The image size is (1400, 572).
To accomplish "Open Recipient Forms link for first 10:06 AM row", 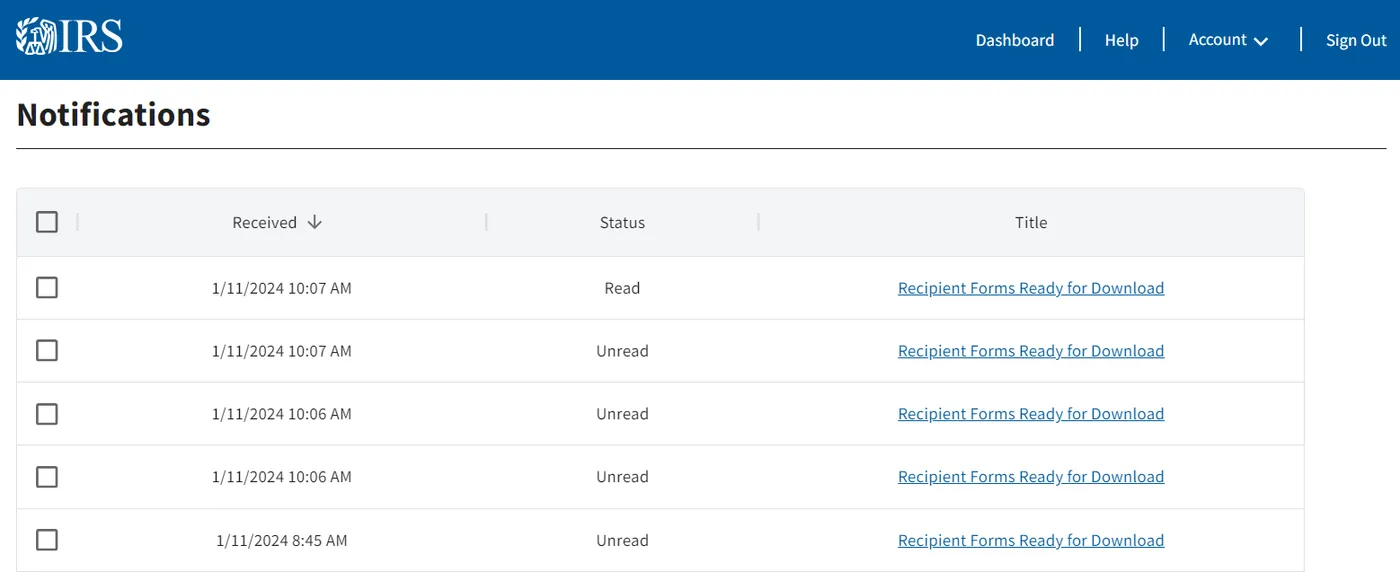I will (1031, 414).
